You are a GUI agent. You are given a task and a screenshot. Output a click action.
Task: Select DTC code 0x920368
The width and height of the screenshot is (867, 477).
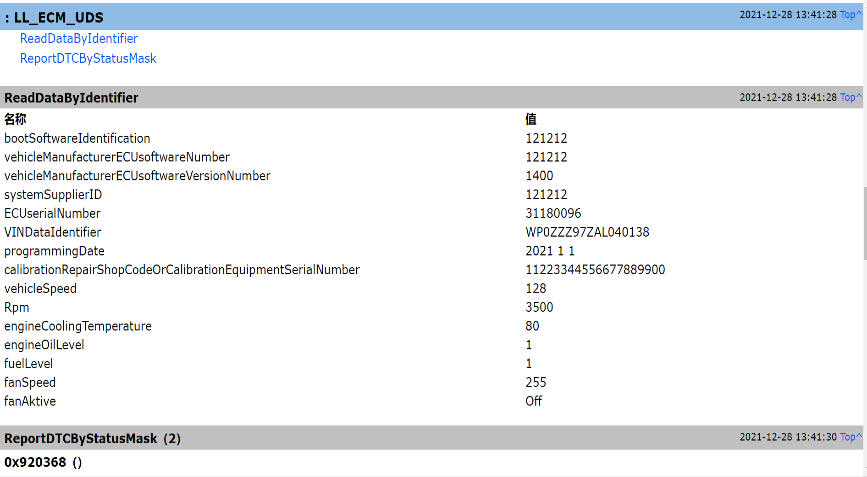pos(35,462)
